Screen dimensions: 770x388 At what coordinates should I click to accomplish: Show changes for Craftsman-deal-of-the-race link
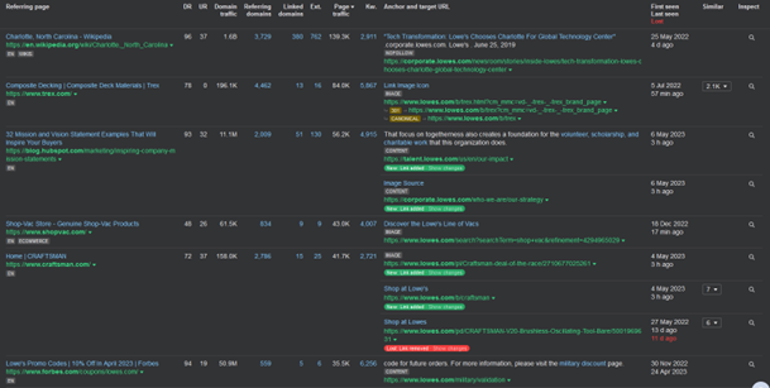(x=445, y=273)
